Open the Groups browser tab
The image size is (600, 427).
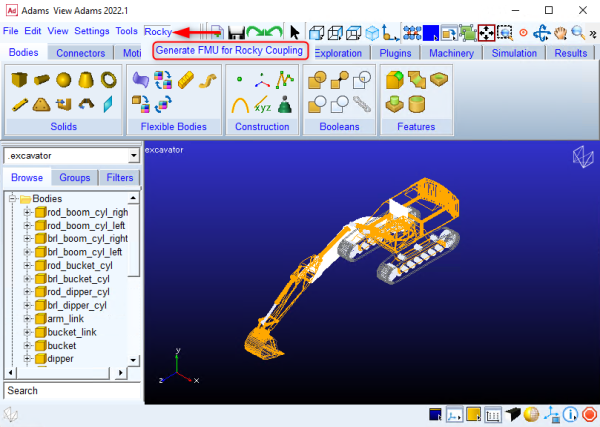(x=75, y=178)
